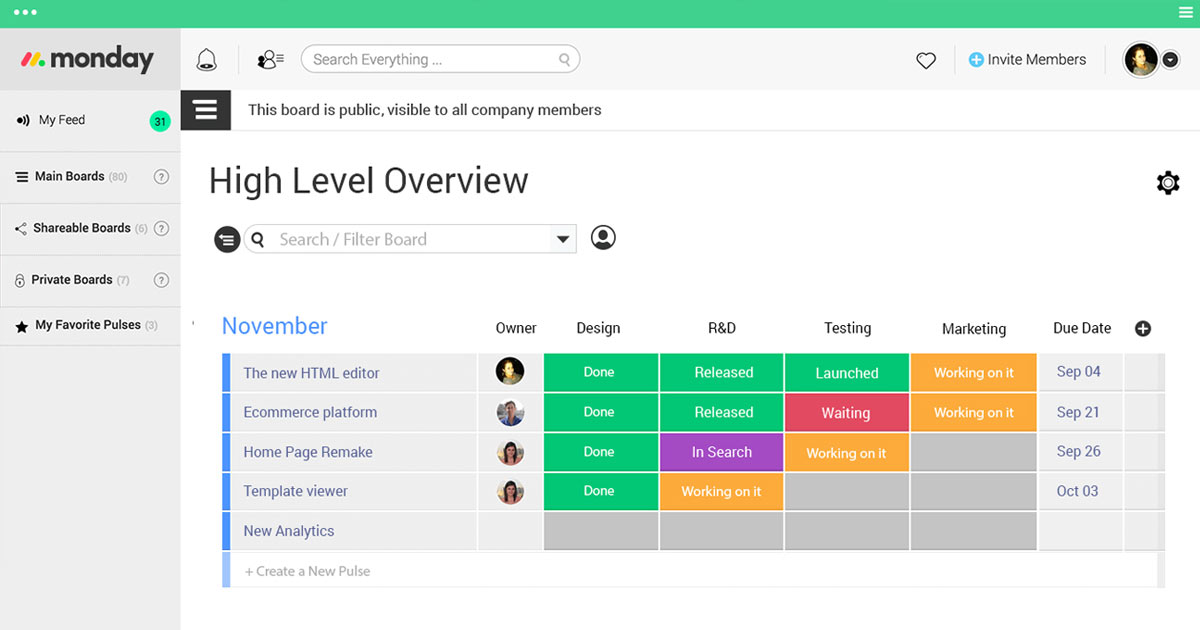Click due date Sep 04
Viewport: 1200px width, 630px height.
click(1079, 372)
